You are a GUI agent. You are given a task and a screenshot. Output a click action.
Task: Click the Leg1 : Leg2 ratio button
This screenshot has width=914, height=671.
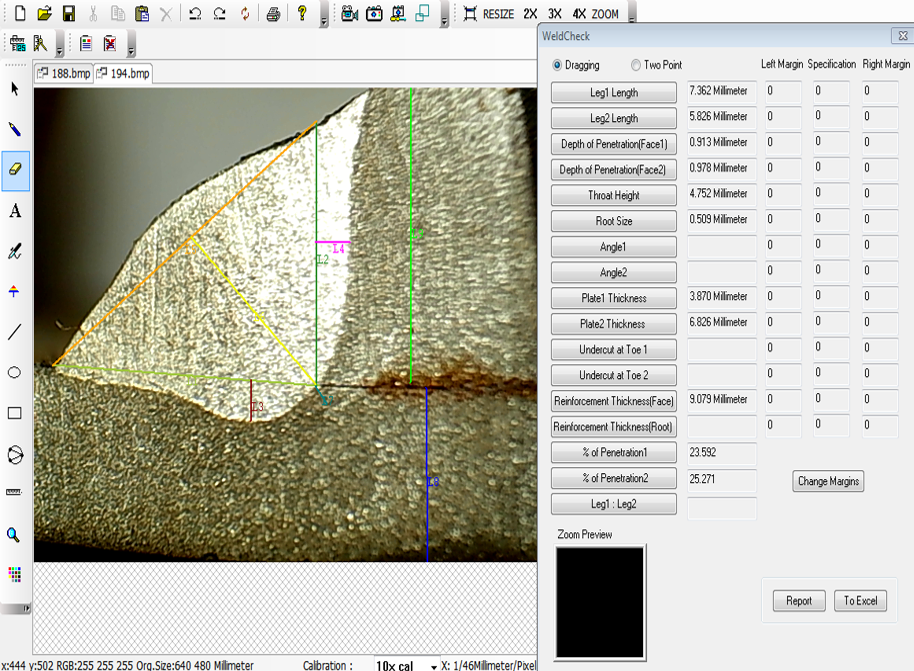tap(614, 504)
